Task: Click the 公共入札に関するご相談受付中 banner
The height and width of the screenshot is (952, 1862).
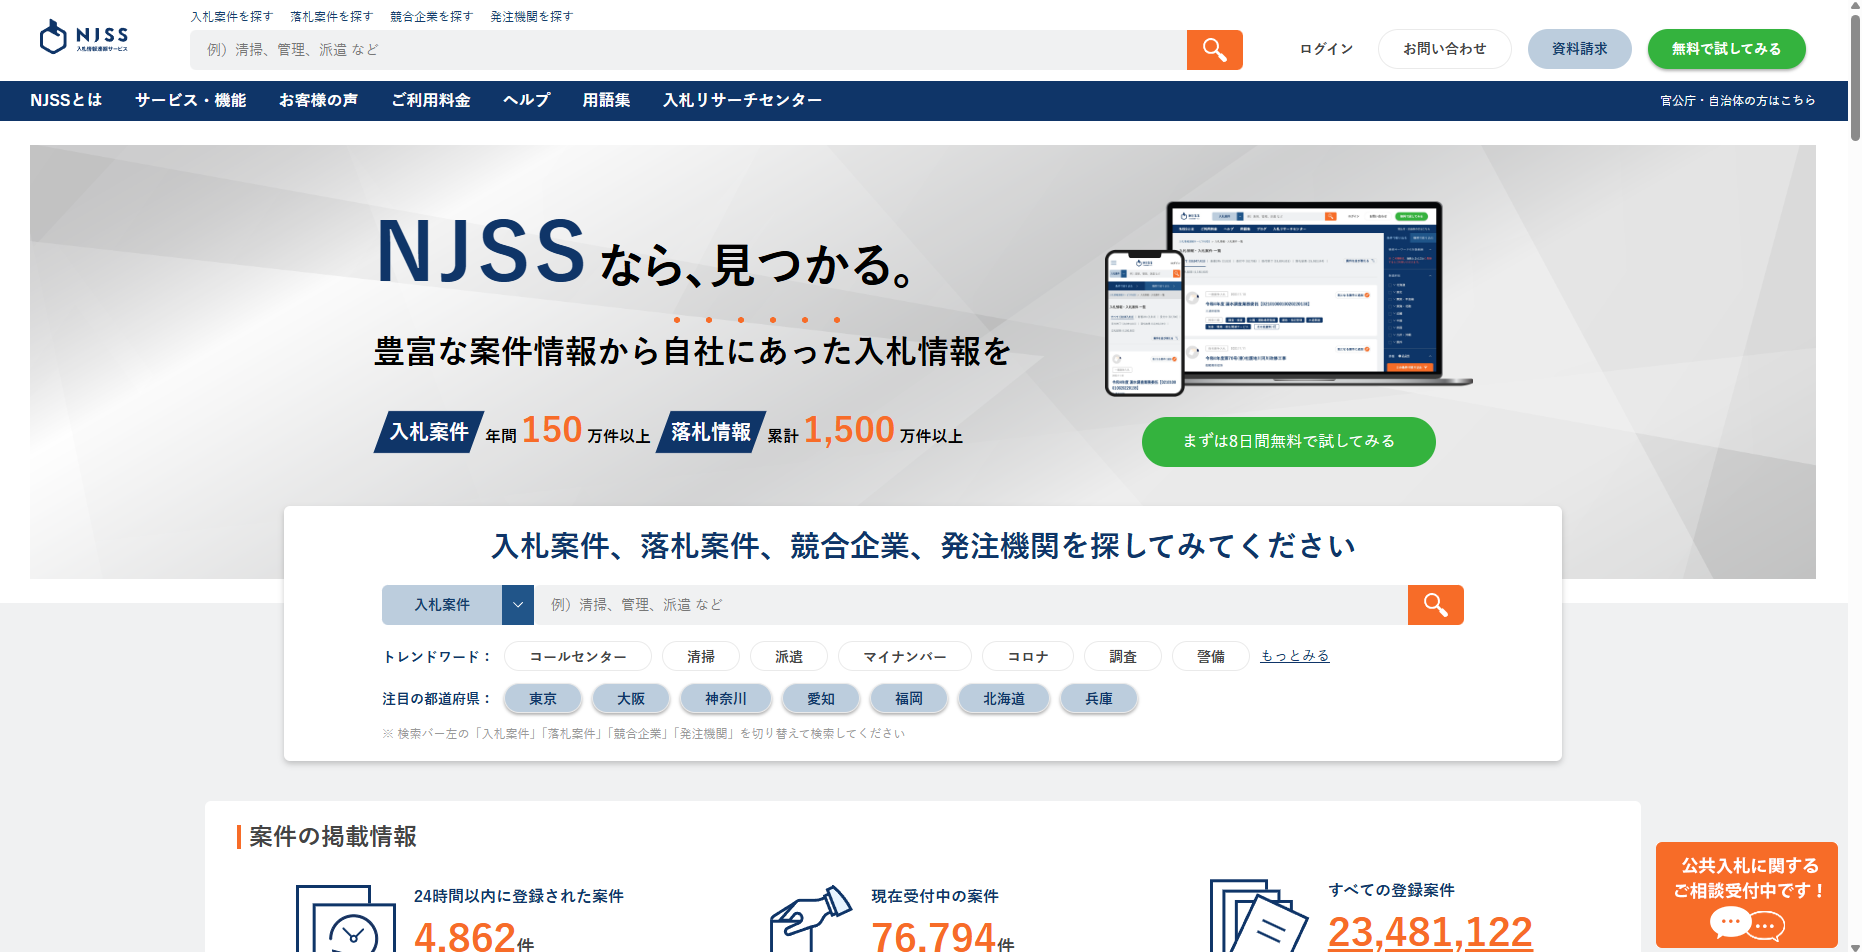Action: pyautogui.click(x=1747, y=895)
